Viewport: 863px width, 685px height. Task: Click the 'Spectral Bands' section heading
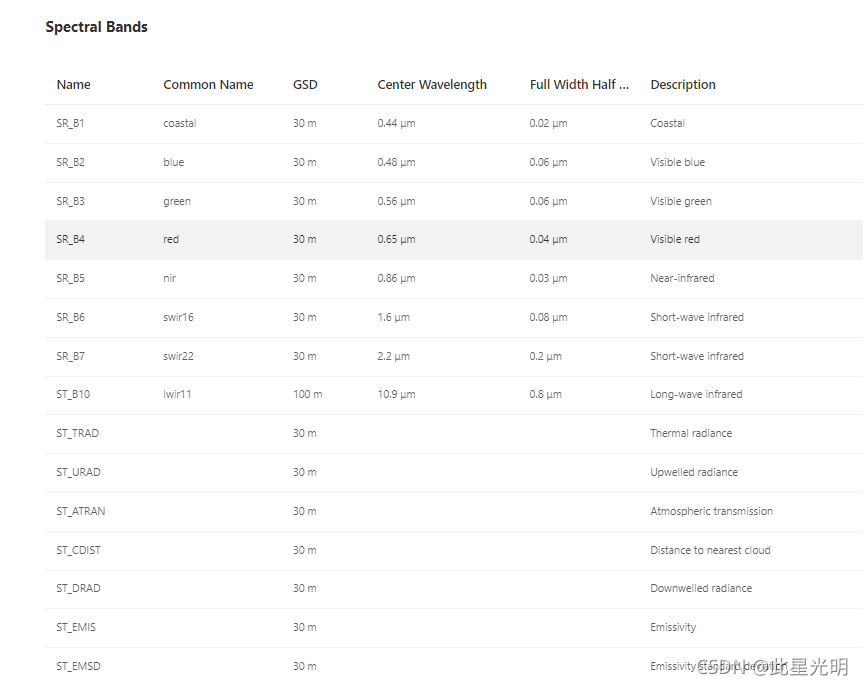(x=96, y=27)
